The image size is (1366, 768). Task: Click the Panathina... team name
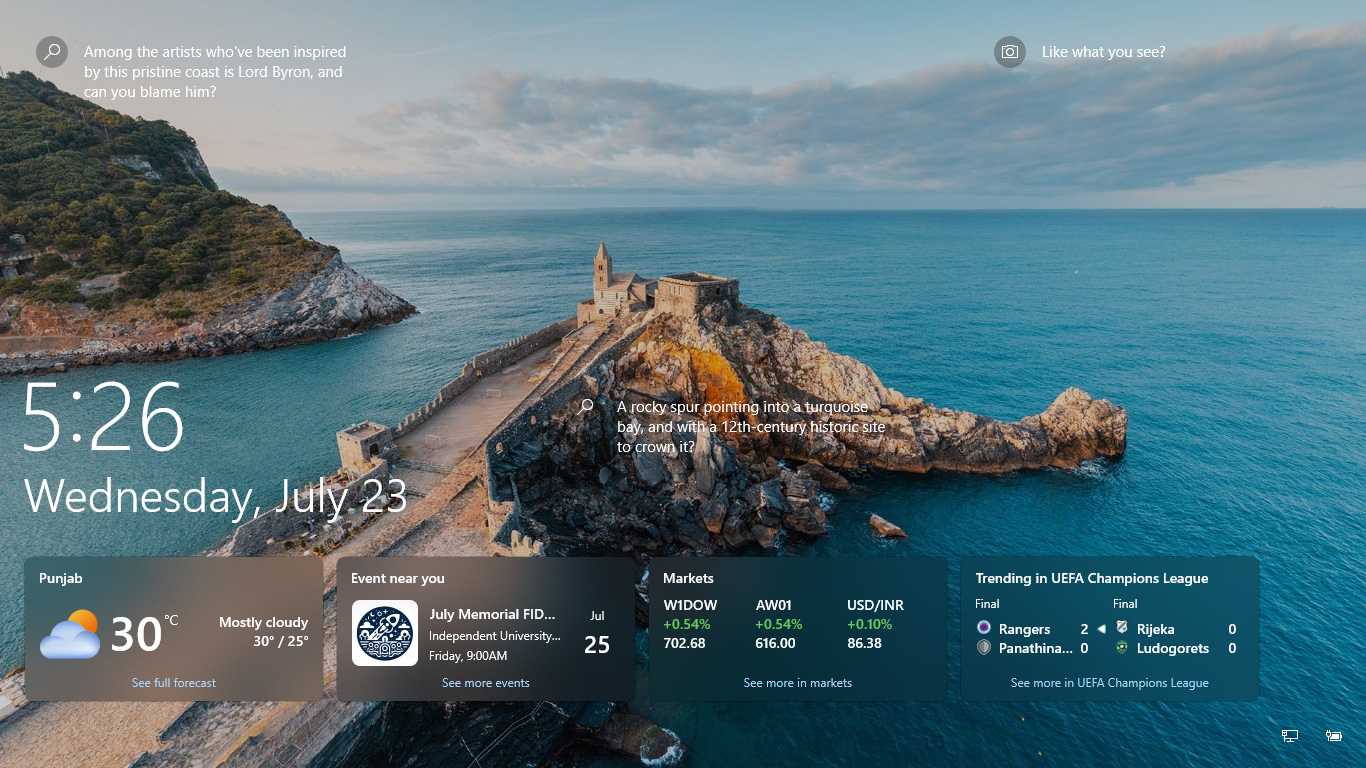(x=1035, y=648)
